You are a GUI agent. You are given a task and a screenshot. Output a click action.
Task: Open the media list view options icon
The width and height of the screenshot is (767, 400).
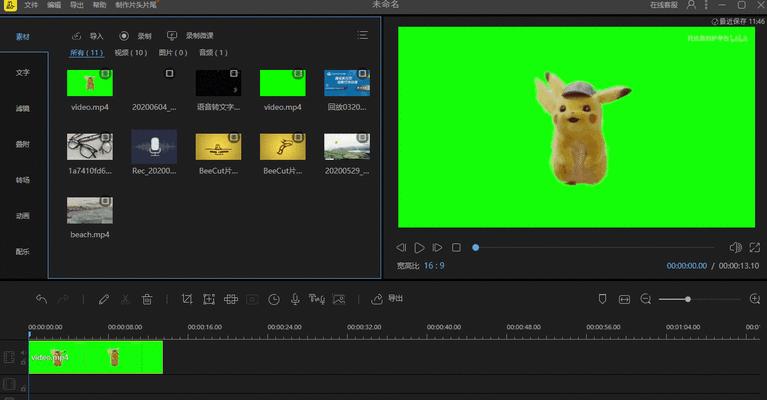pyautogui.click(x=362, y=35)
